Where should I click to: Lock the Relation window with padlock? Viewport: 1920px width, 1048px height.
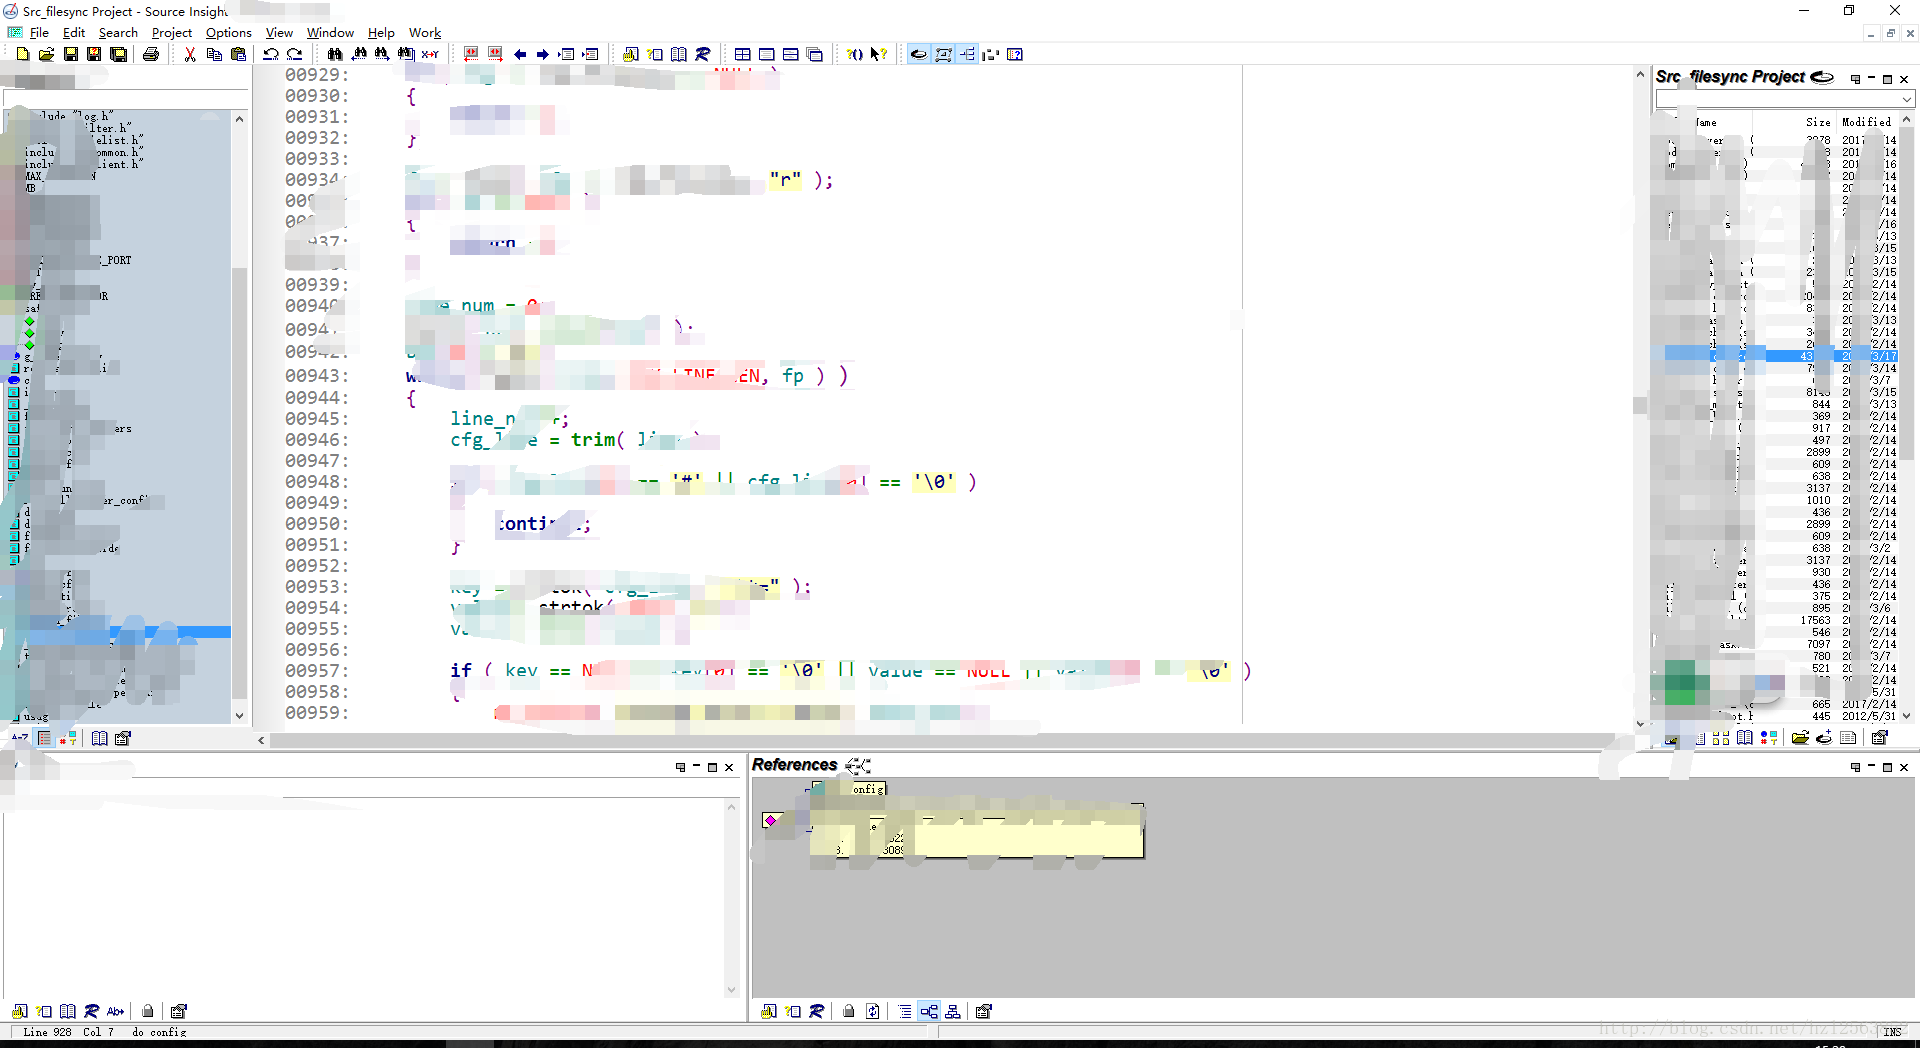coord(849,1011)
